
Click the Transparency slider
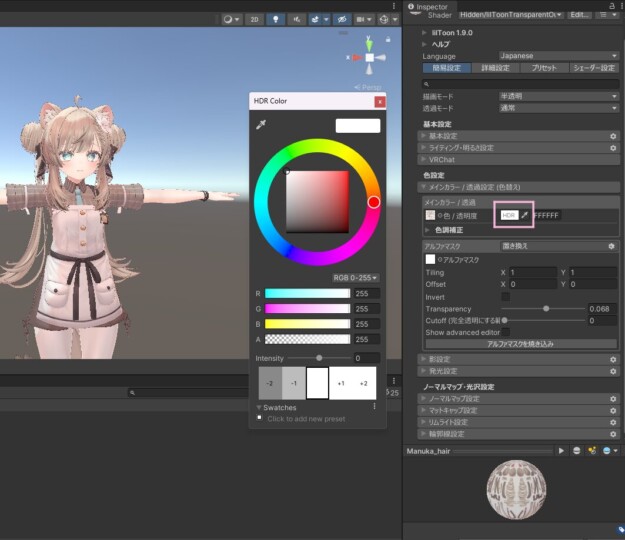point(543,309)
